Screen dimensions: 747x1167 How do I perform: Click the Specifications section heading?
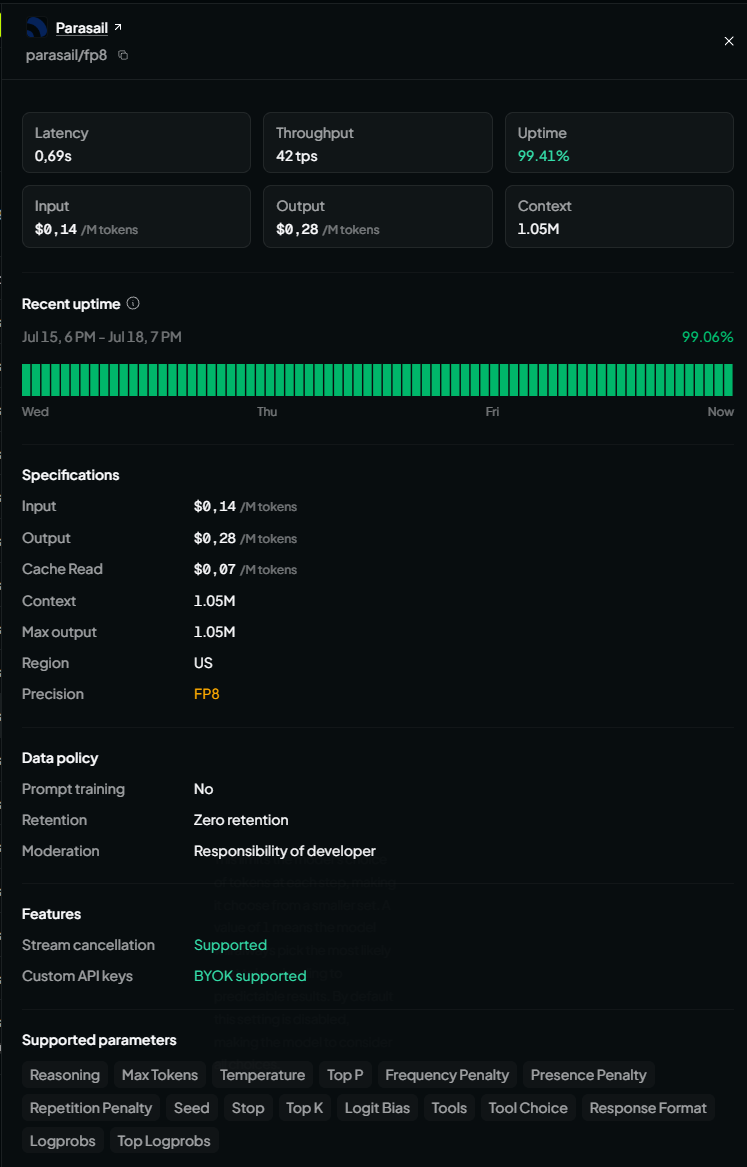pyautogui.click(x=71, y=475)
